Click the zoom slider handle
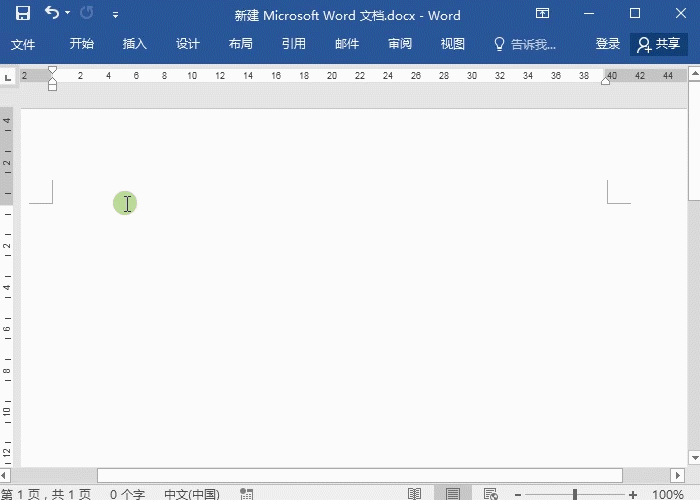Viewport: 700px width, 500px height. coord(575,494)
